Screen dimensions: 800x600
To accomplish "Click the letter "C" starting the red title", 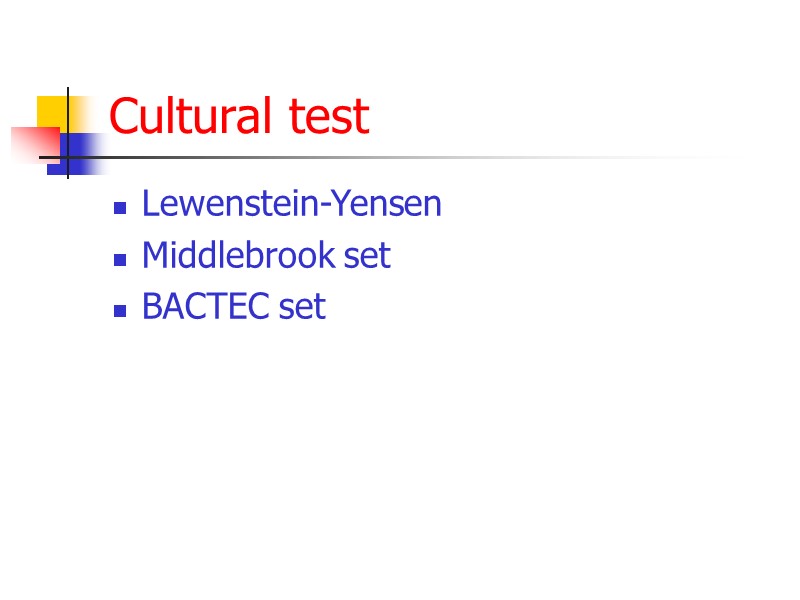I will coord(122,117).
